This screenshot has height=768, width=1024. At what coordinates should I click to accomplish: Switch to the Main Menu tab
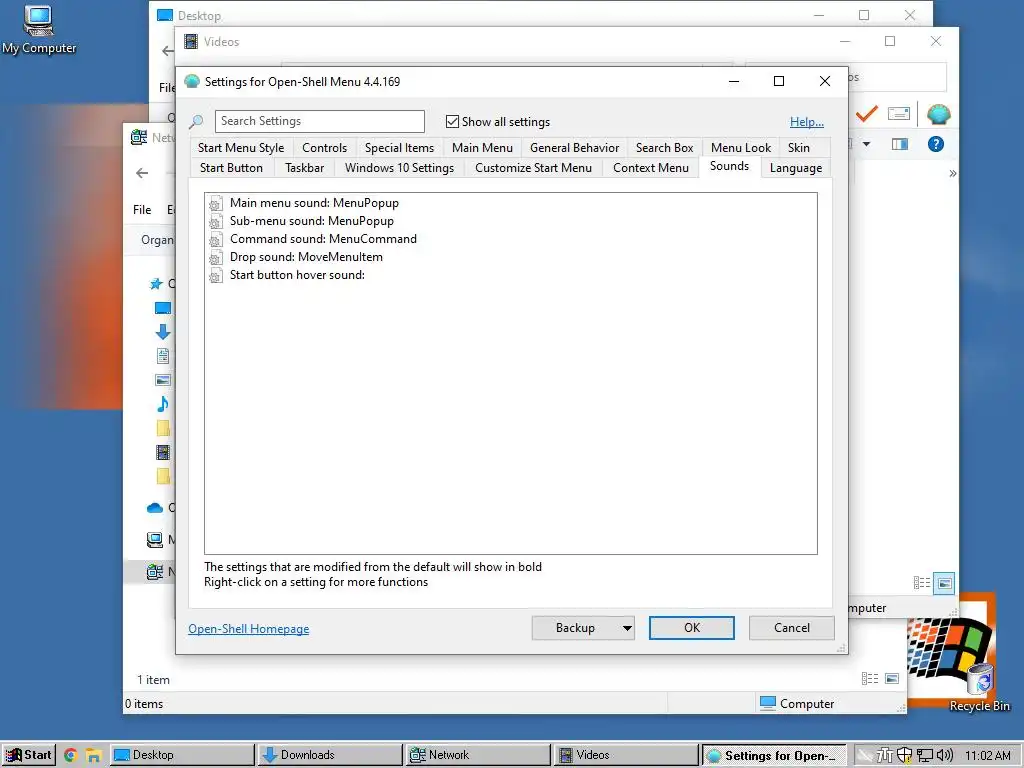tap(482, 148)
